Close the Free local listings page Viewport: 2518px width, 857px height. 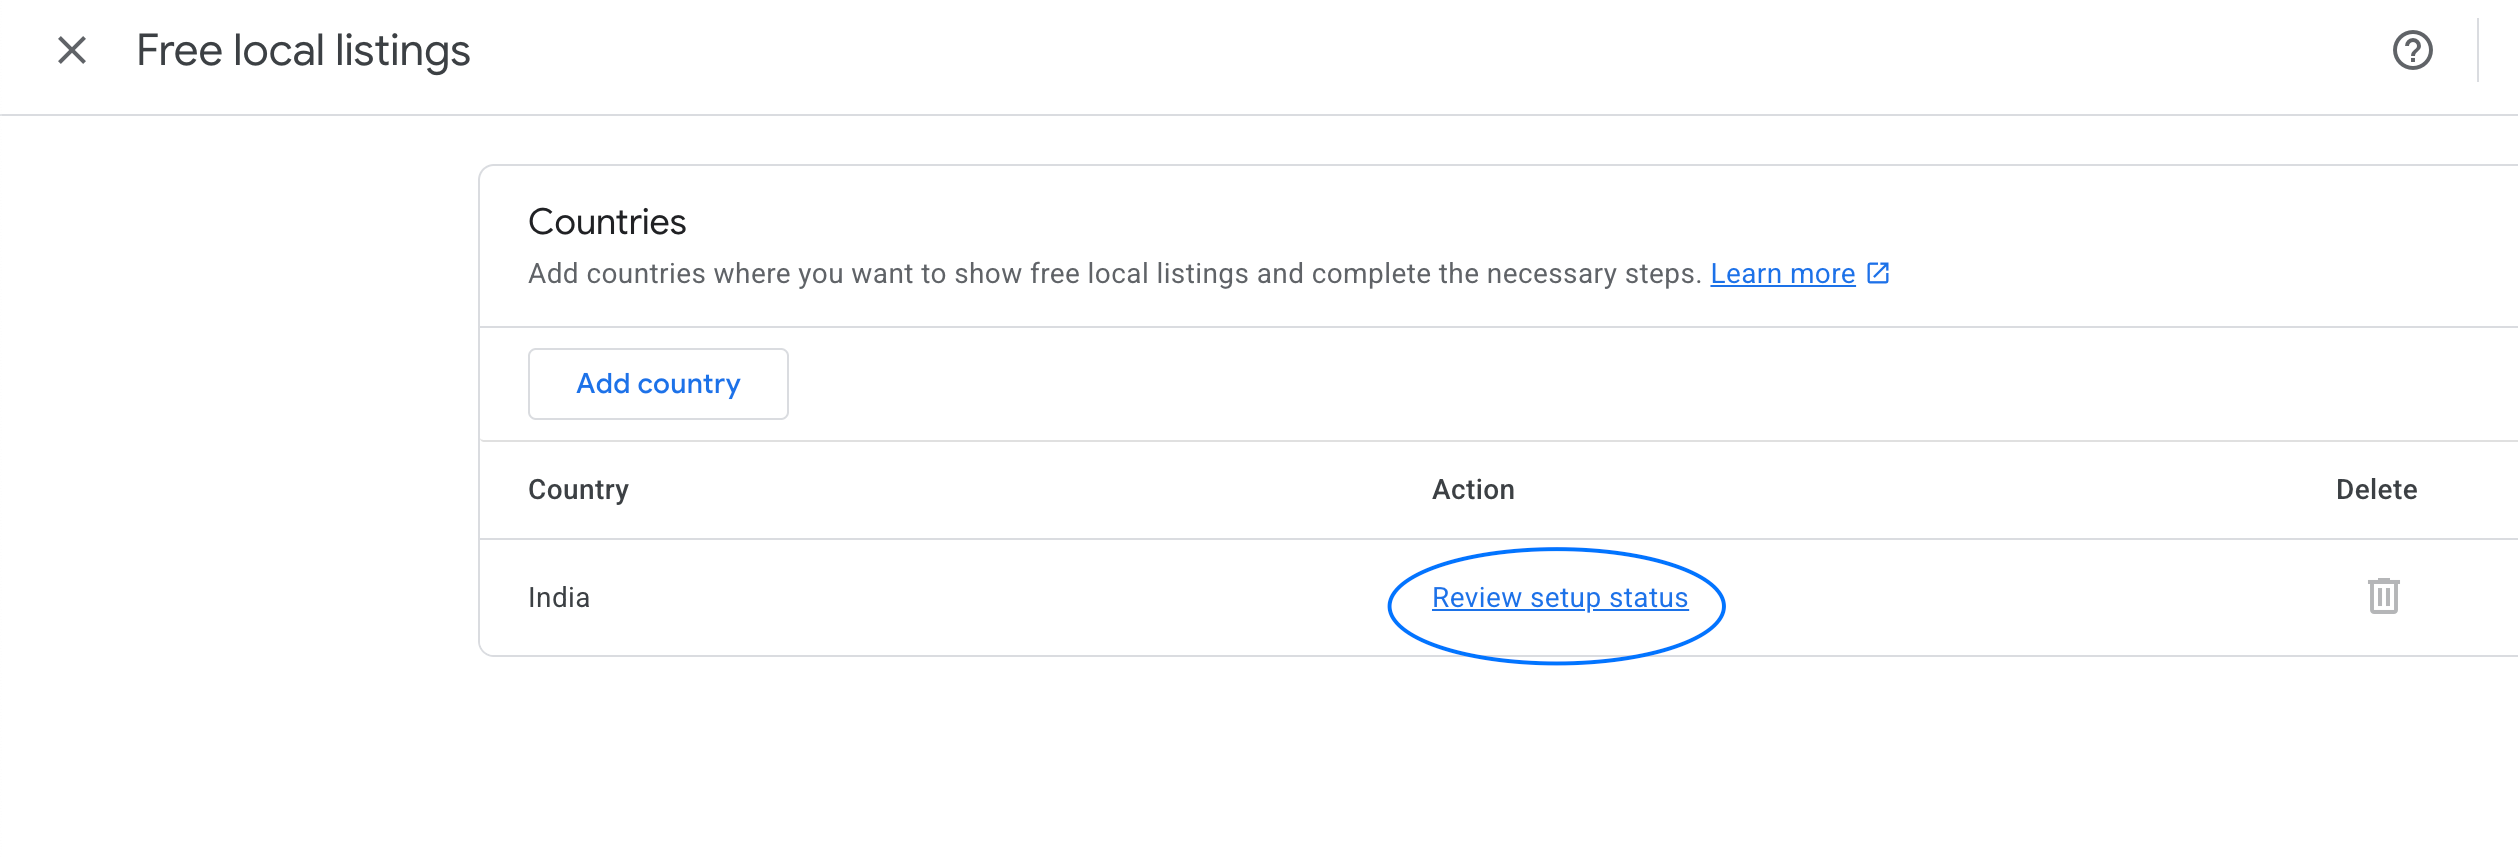click(x=72, y=50)
